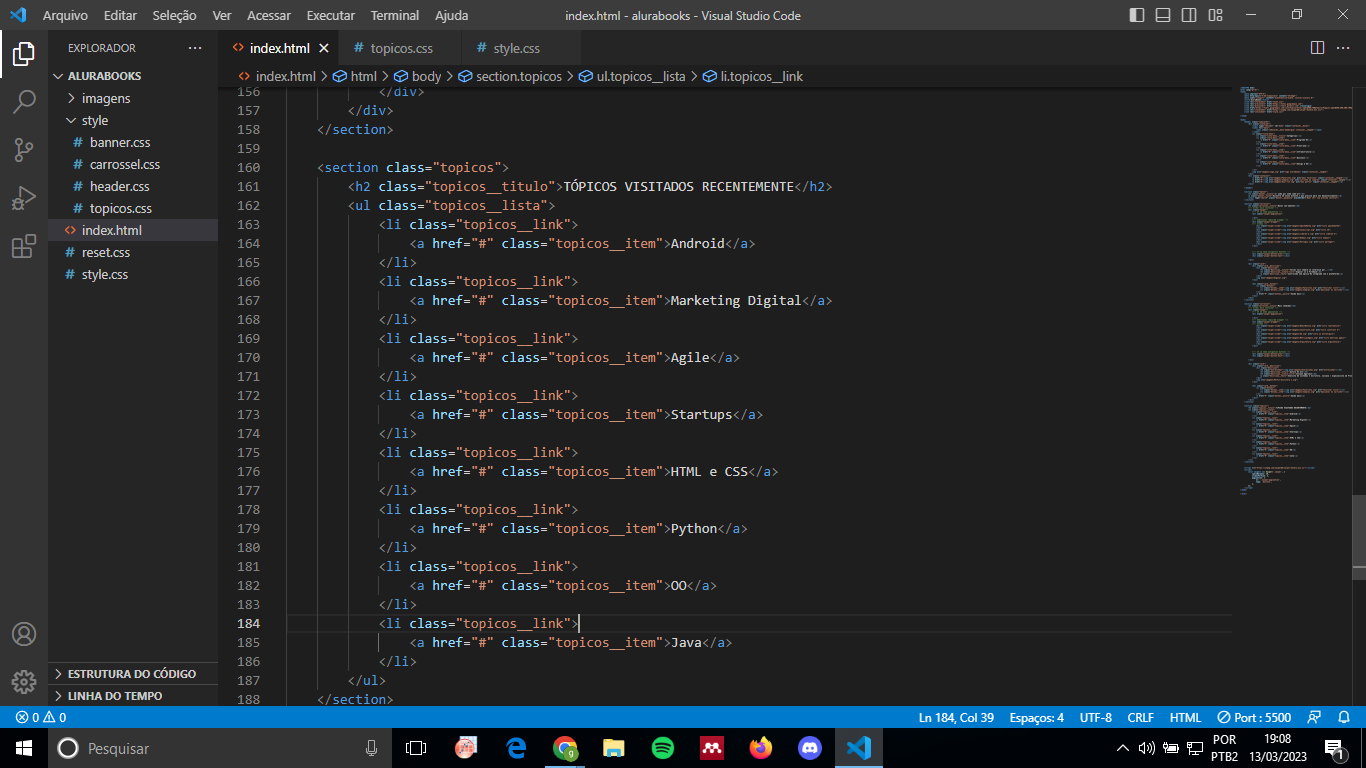
Task: Click the code minimap overview
Action: (x=1295, y=290)
